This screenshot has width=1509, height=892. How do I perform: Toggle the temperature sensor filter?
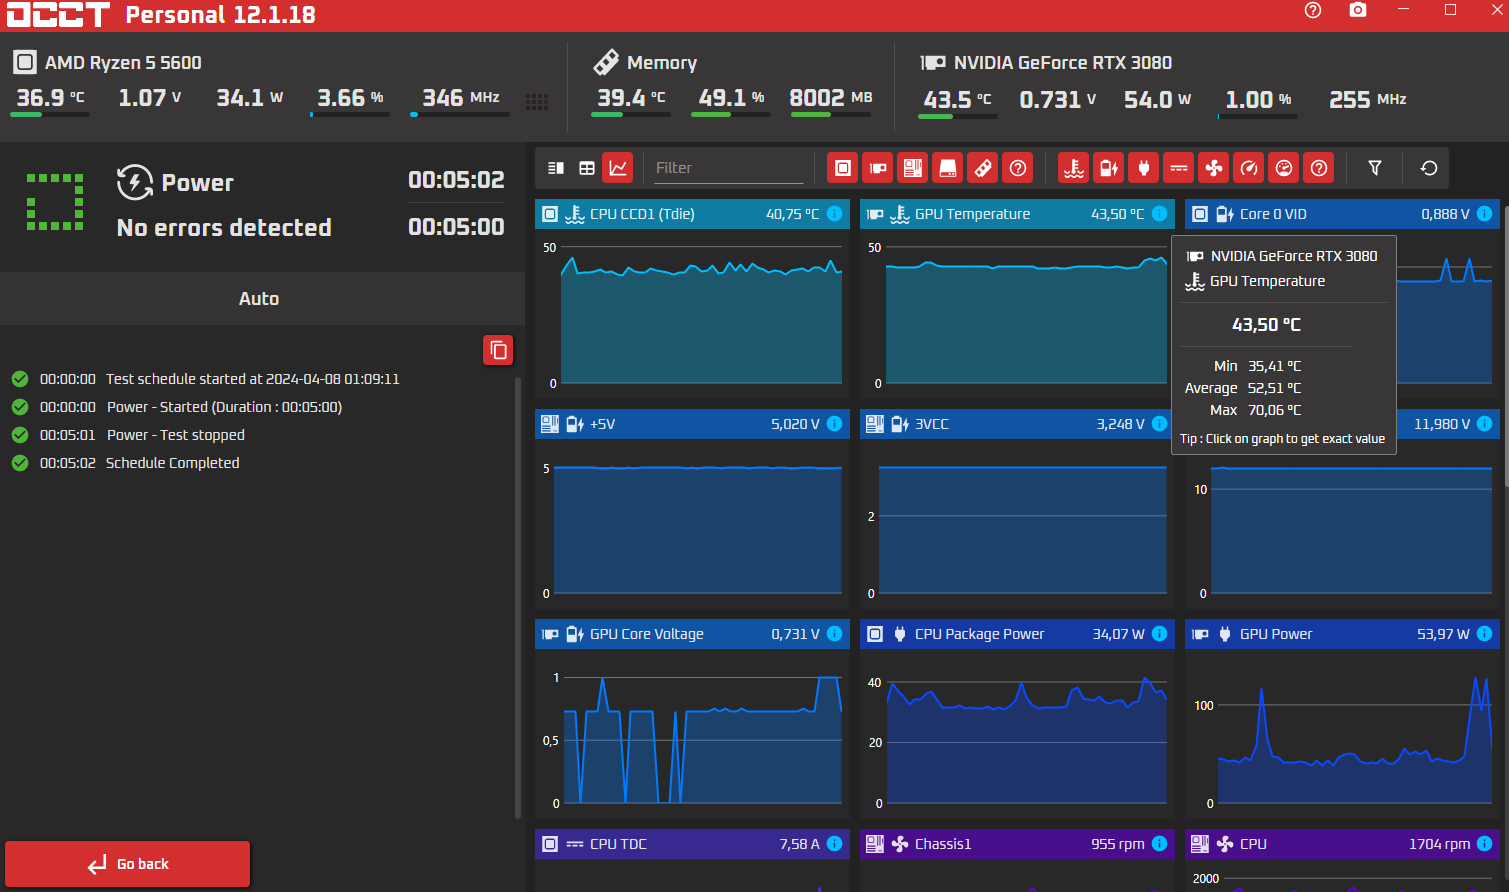click(x=1074, y=168)
